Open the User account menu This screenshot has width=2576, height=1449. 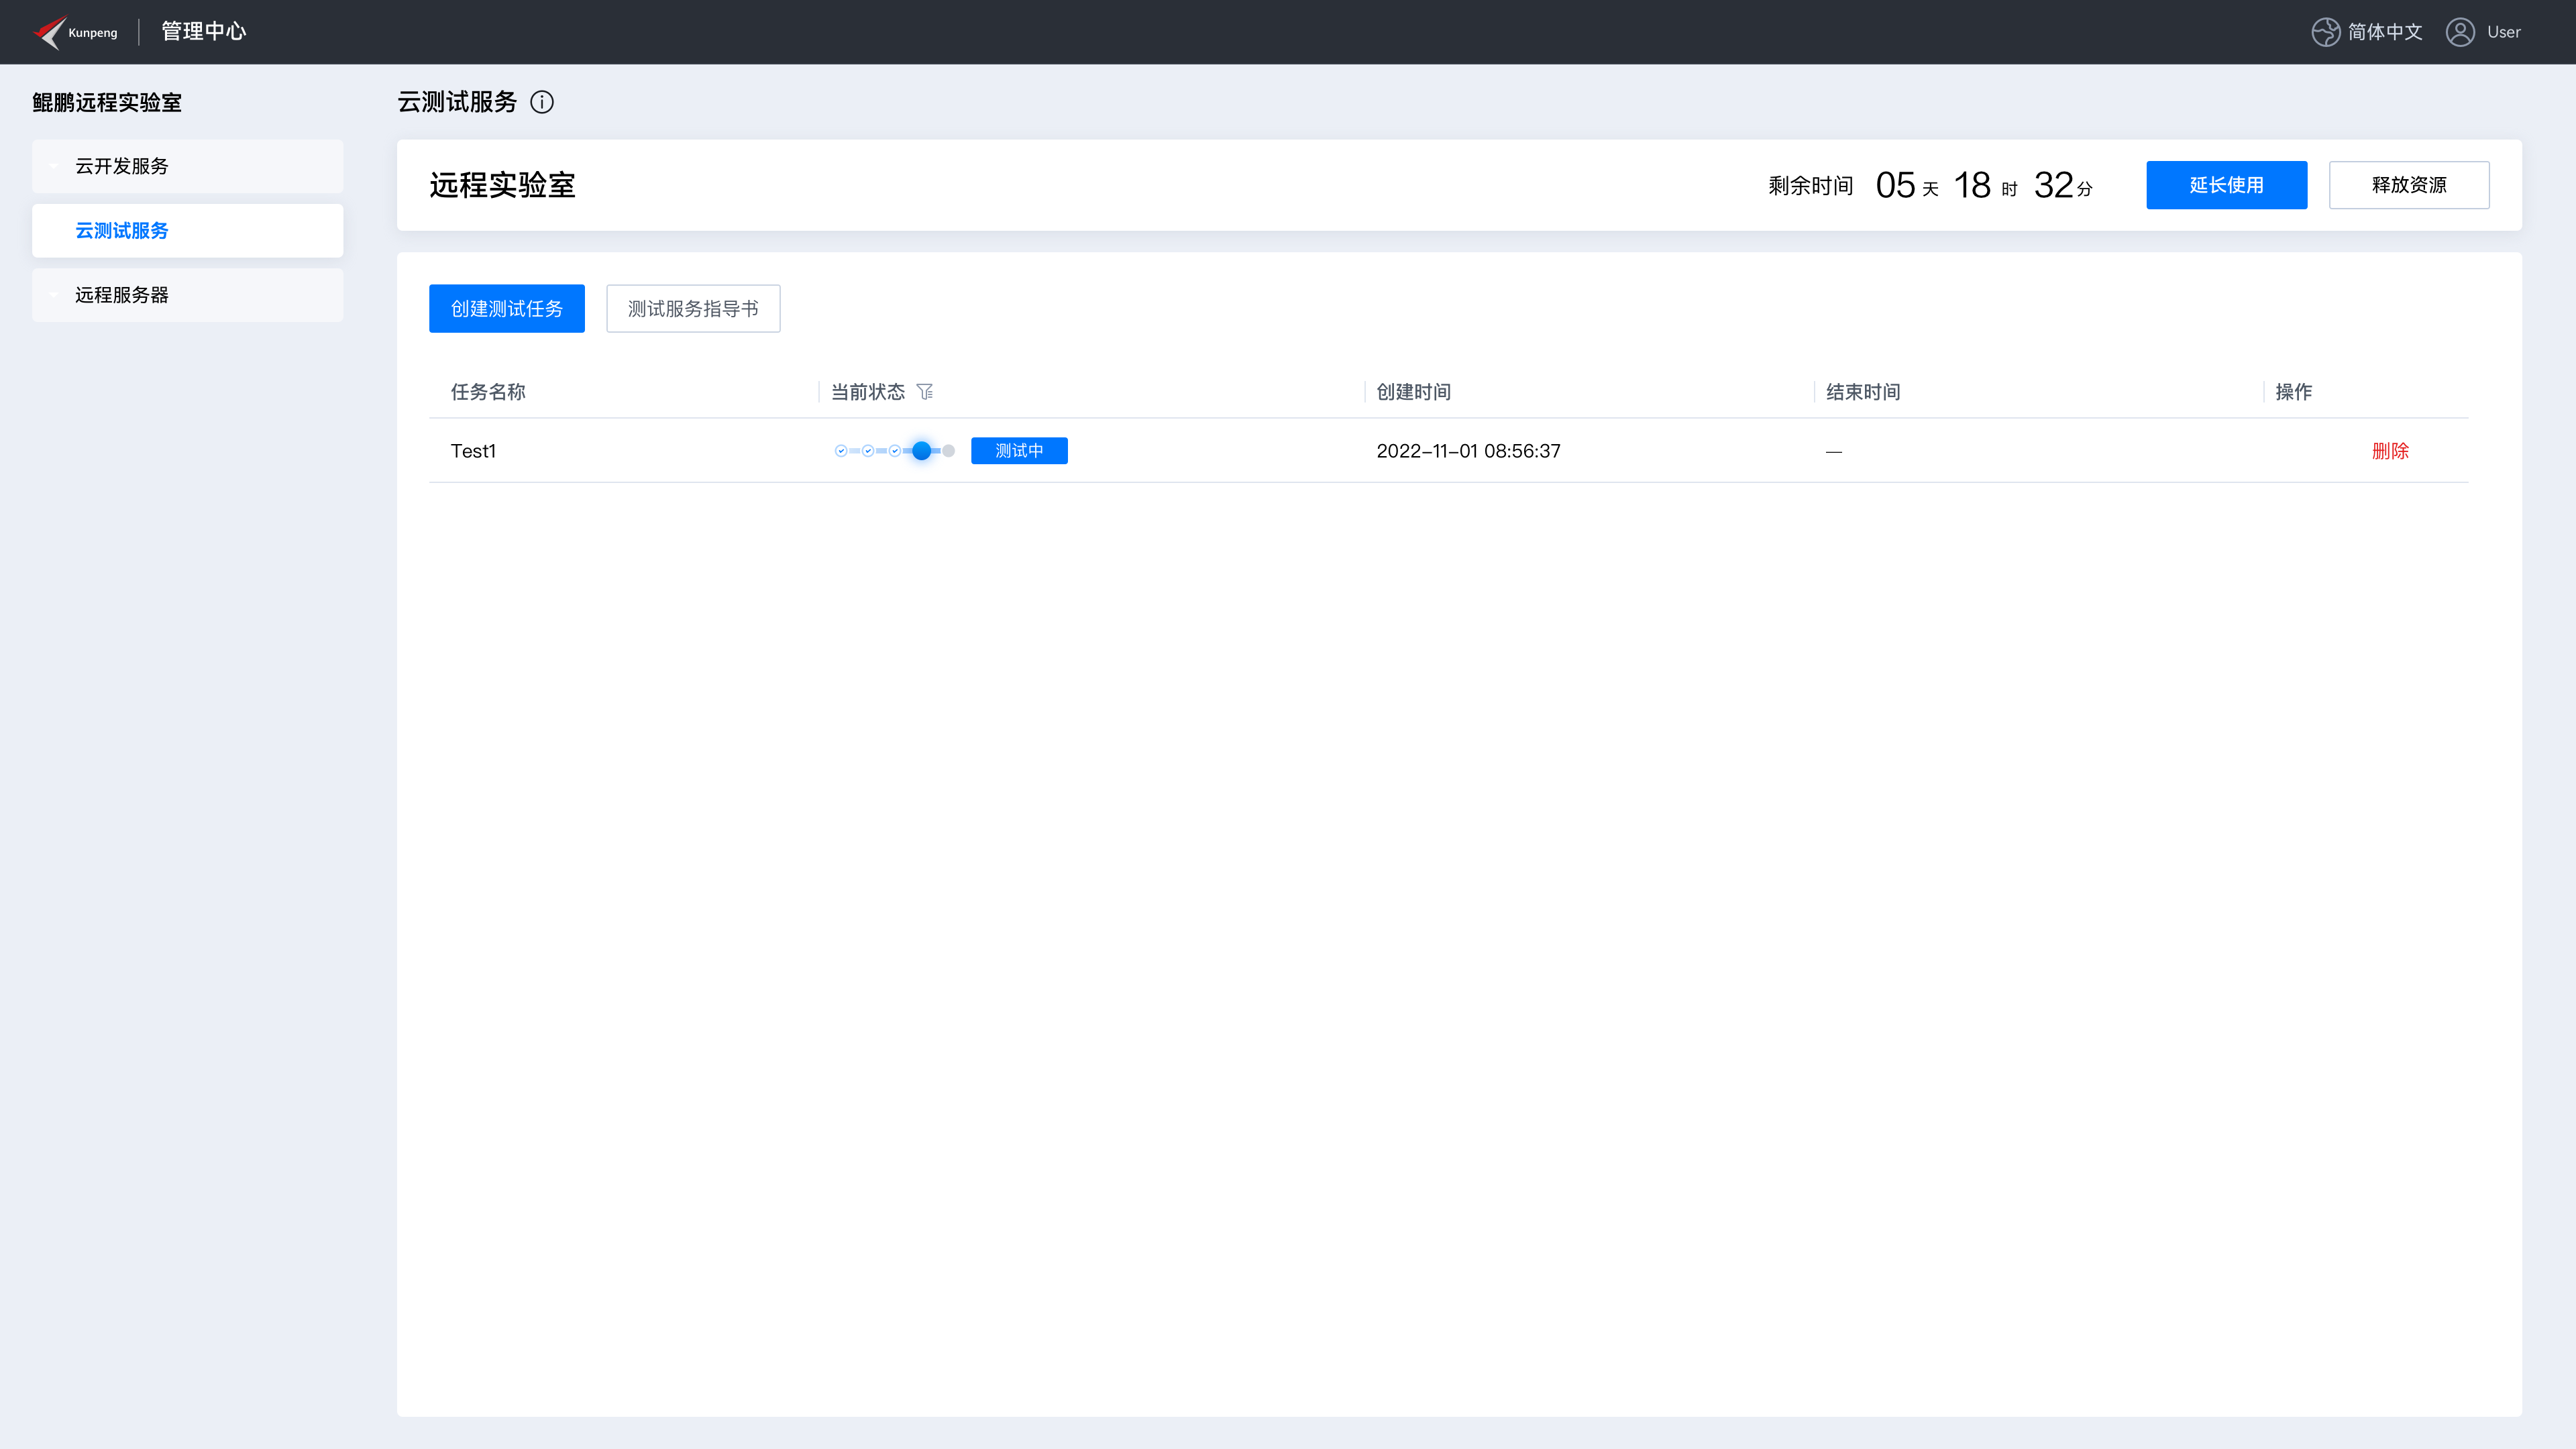click(x=2504, y=32)
